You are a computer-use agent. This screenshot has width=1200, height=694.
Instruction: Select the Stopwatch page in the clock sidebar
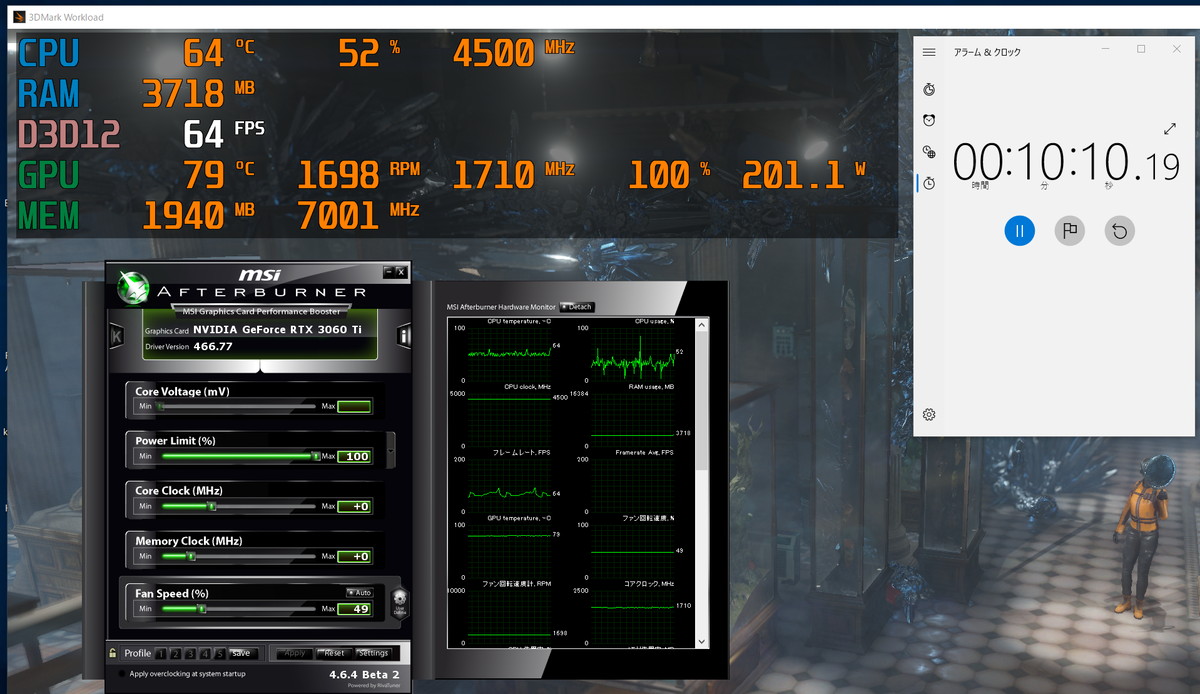(929, 183)
